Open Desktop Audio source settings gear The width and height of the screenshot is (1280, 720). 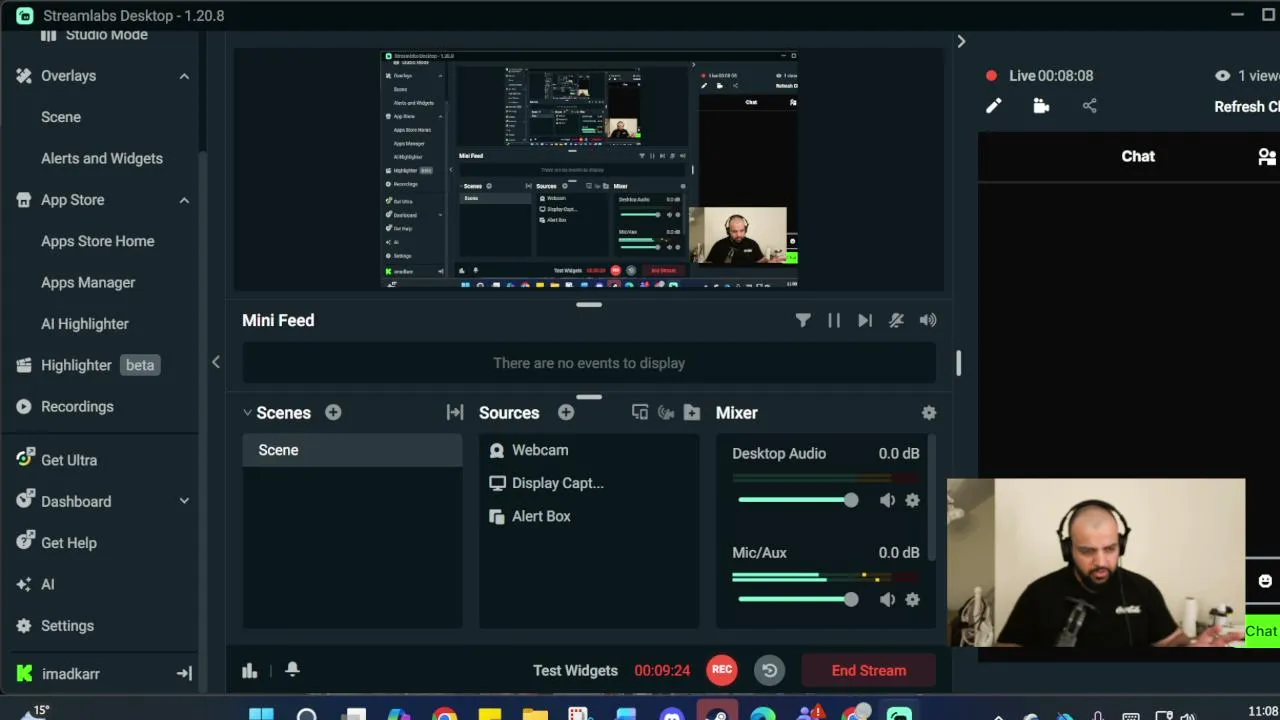tap(912, 500)
